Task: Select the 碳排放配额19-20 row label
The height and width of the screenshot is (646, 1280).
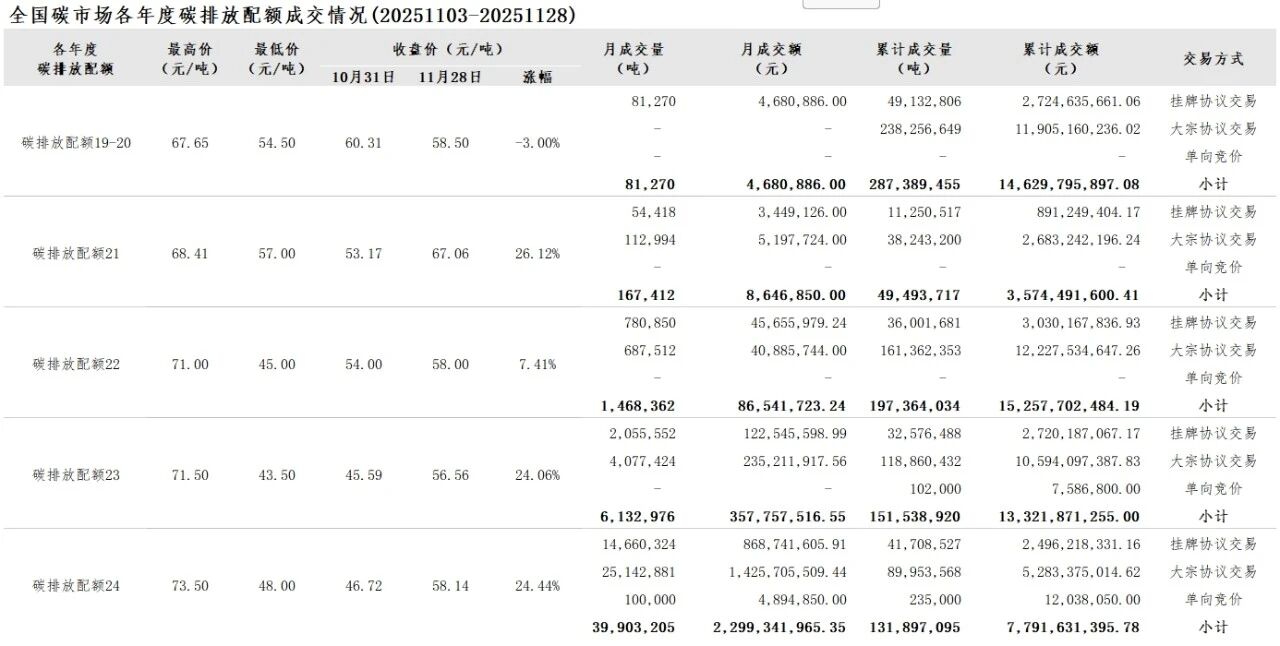Action: pos(76,143)
